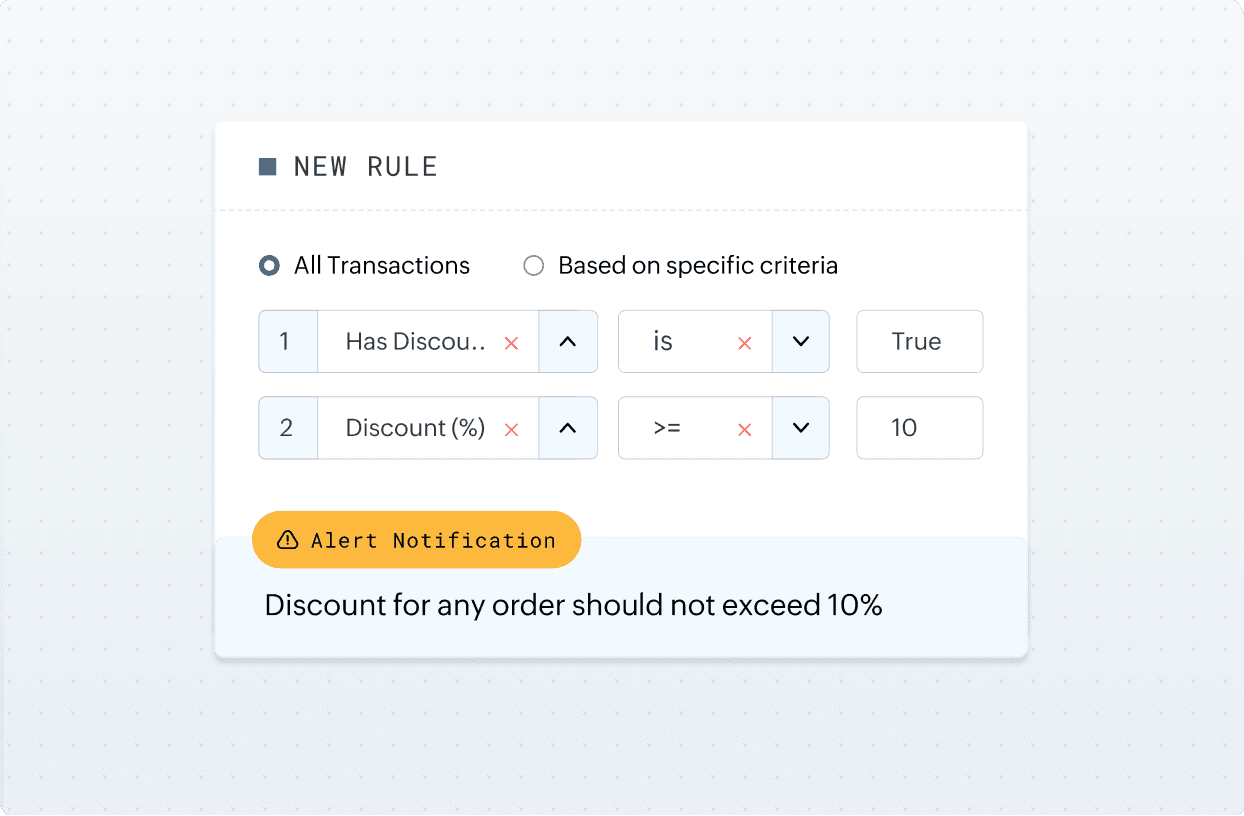Remove the >= operator using its red X
Image resolution: width=1244 pixels, height=816 pixels.
pos(744,429)
